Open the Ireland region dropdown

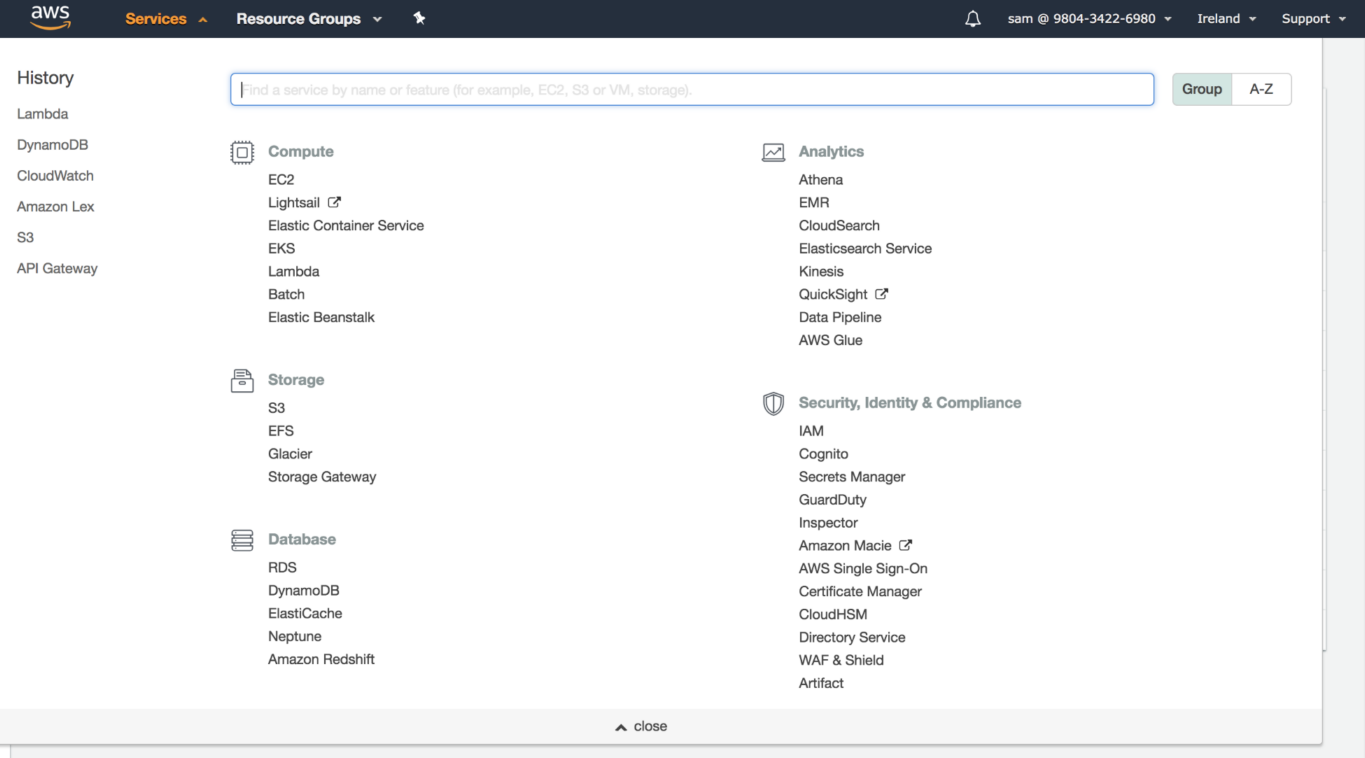(x=1226, y=19)
